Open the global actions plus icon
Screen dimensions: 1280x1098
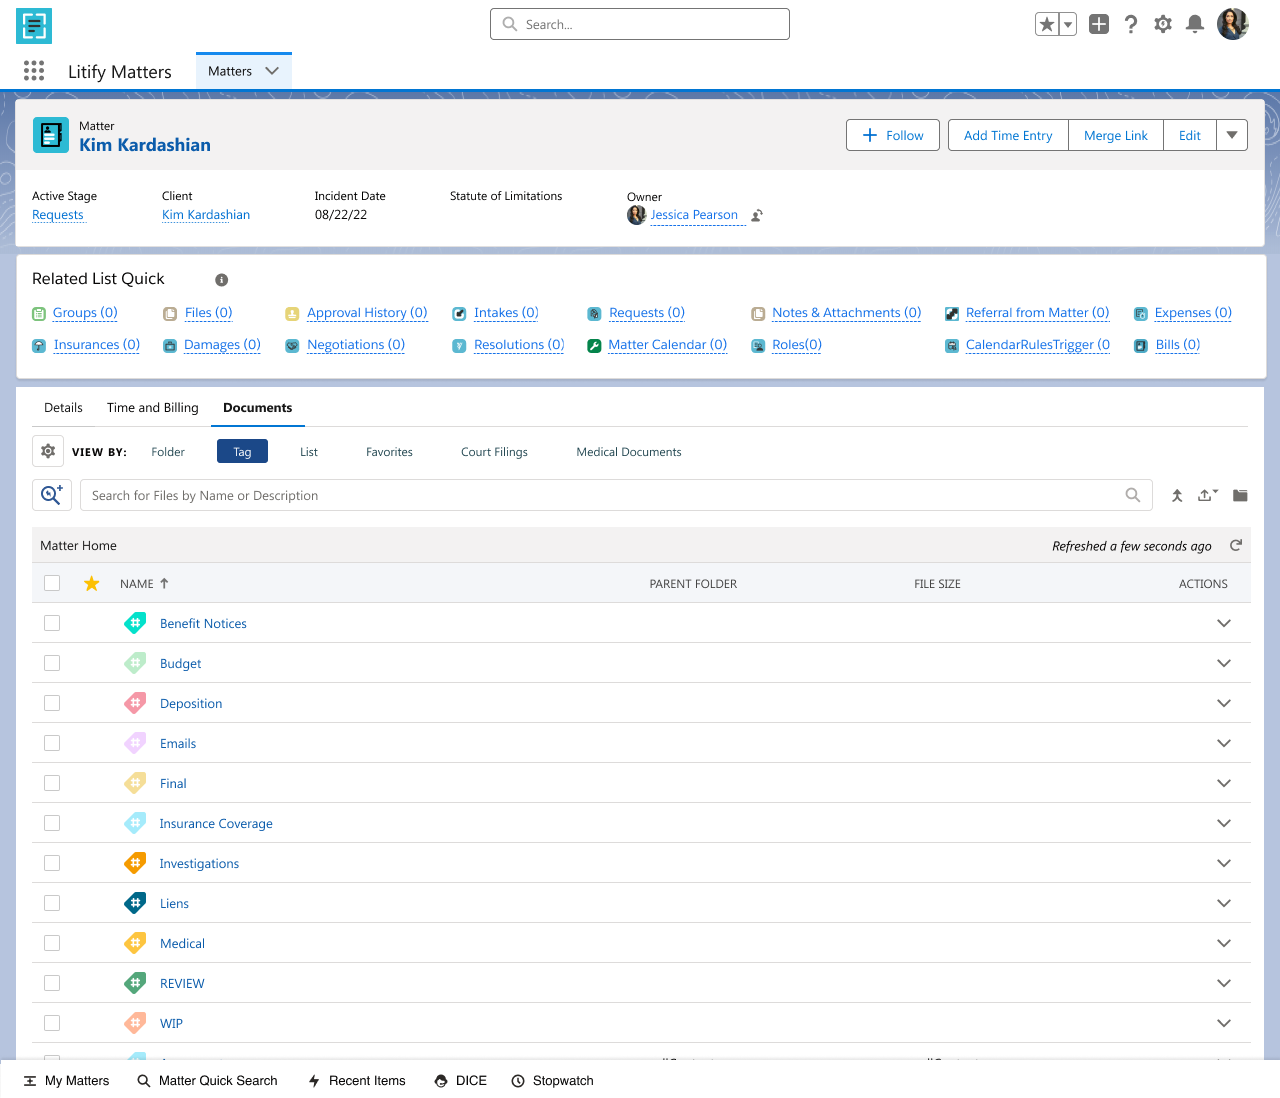click(x=1099, y=24)
